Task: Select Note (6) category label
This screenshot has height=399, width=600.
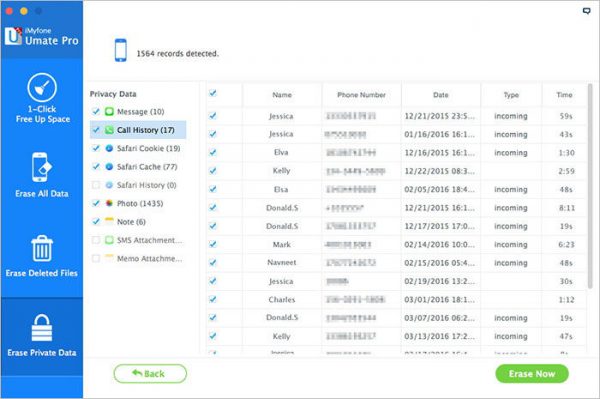Action: click(131, 222)
